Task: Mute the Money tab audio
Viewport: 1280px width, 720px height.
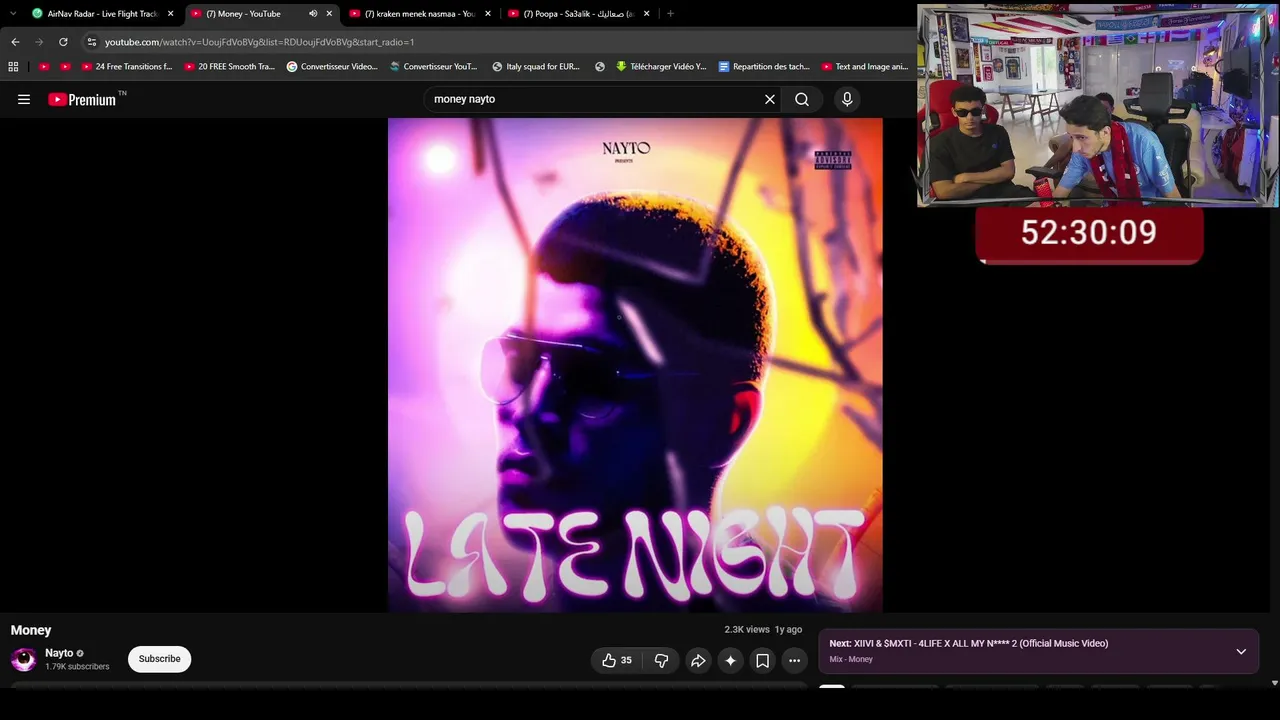Action: (x=313, y=14)
